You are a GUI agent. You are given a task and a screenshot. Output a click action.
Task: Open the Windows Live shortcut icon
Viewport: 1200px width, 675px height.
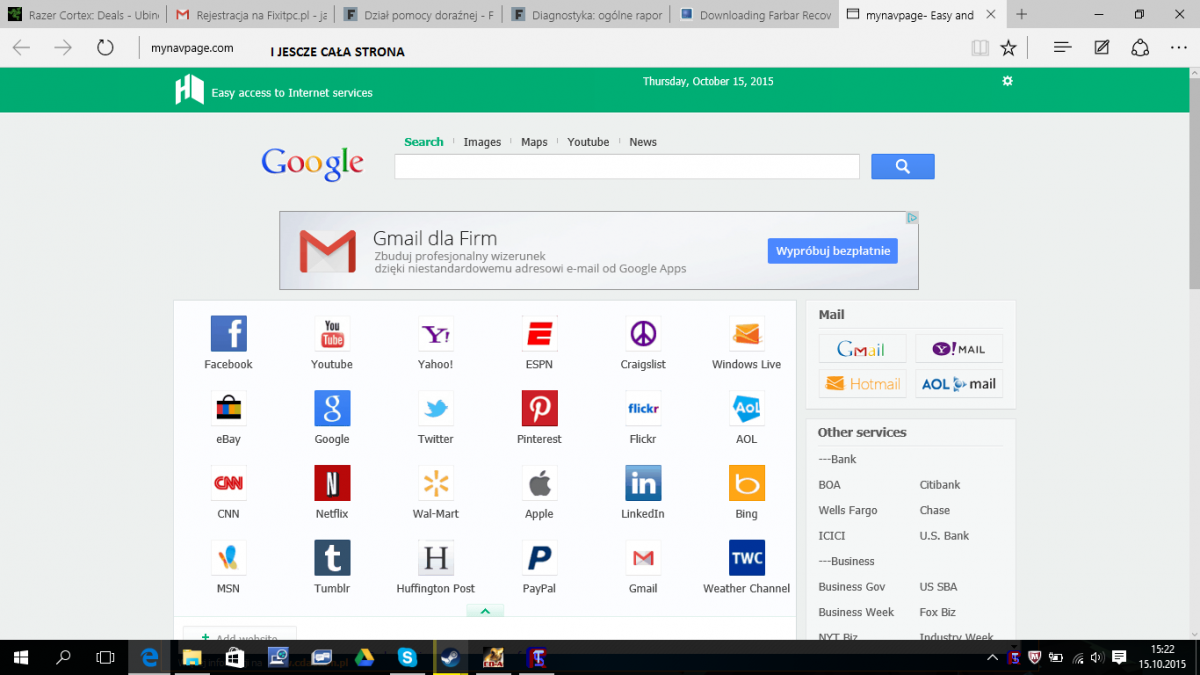click(747, 333)
